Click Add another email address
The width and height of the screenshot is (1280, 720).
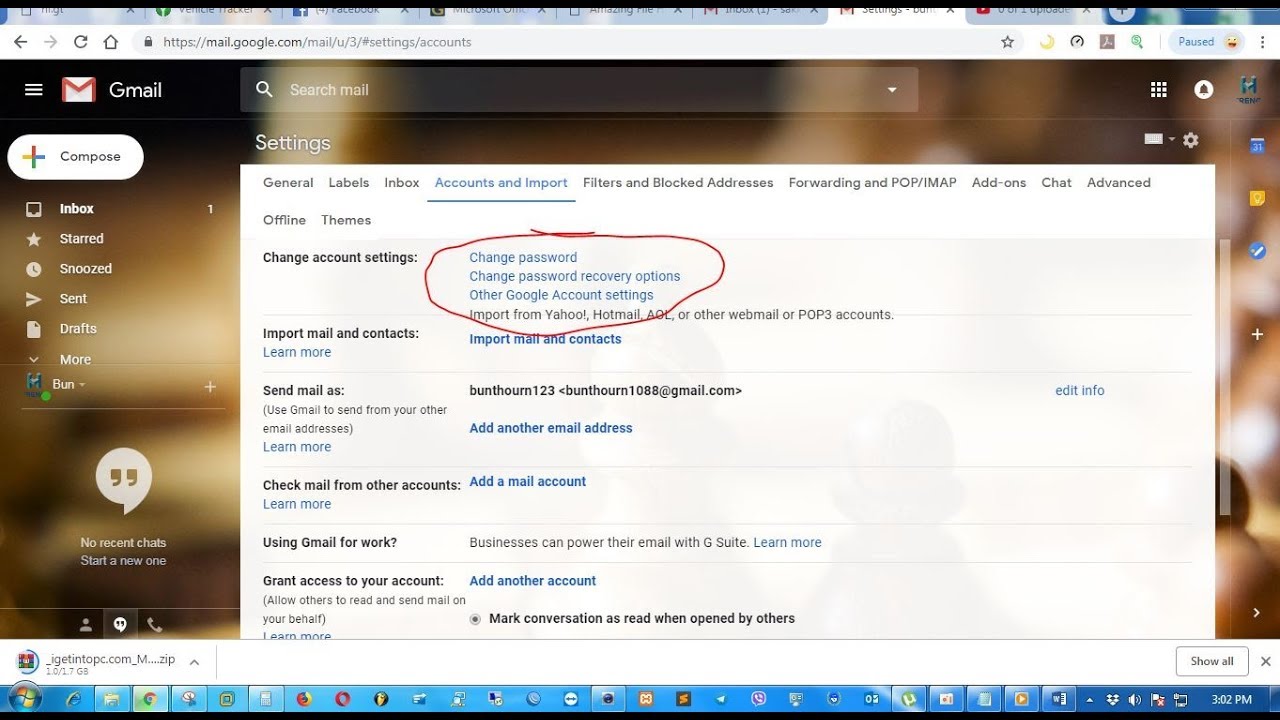tap(551, 428)
